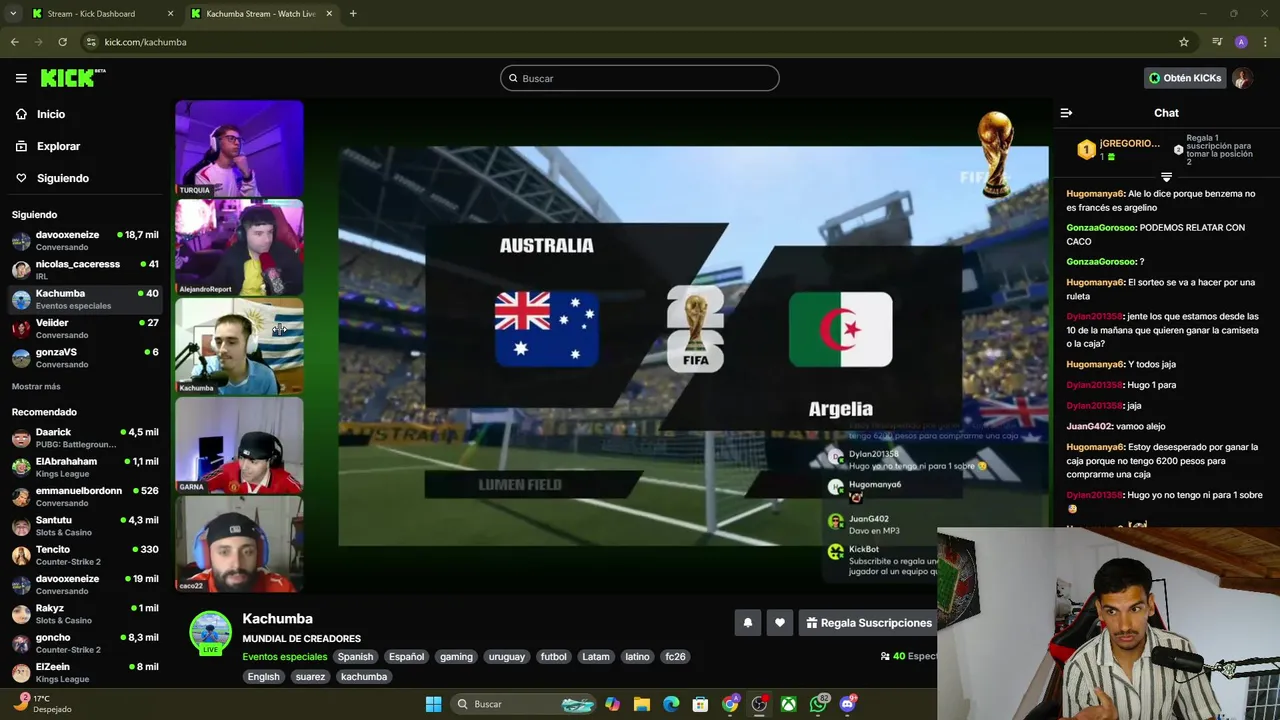Click the Español tag
1280x720 pixels.
tap(406, 657)
